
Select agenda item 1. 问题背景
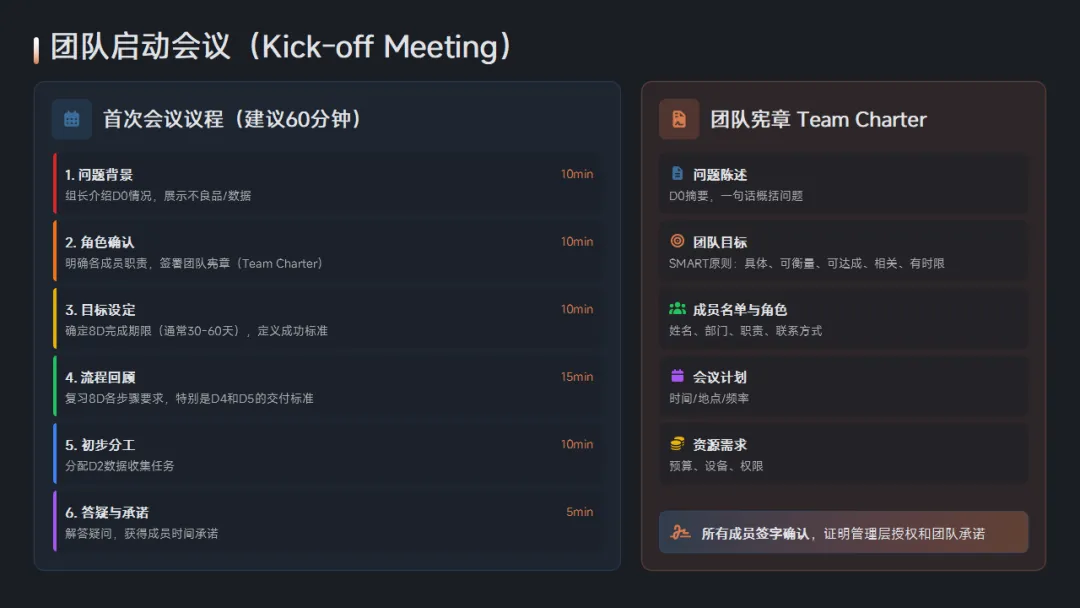326,184
